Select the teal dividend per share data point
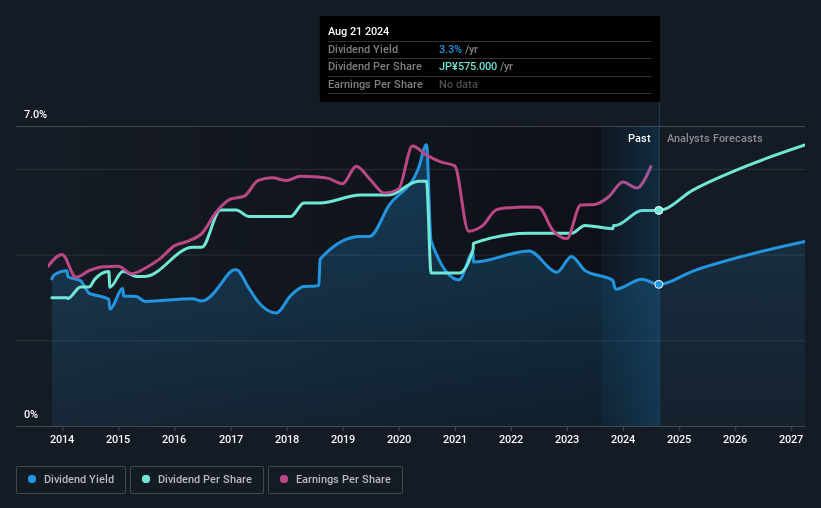821x508 pixels. point(659,211)
